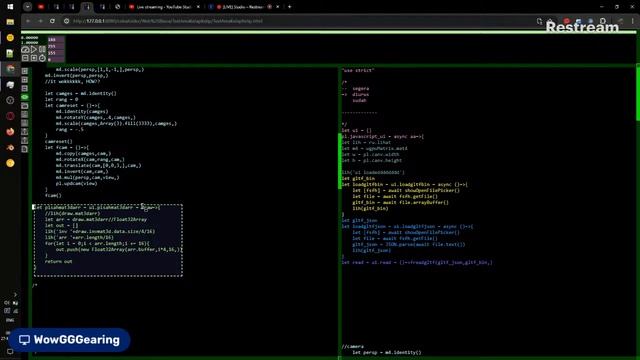Edit the purple field showing 188
The height and width of the screenshot is (360, 640).
click(56, 40)
